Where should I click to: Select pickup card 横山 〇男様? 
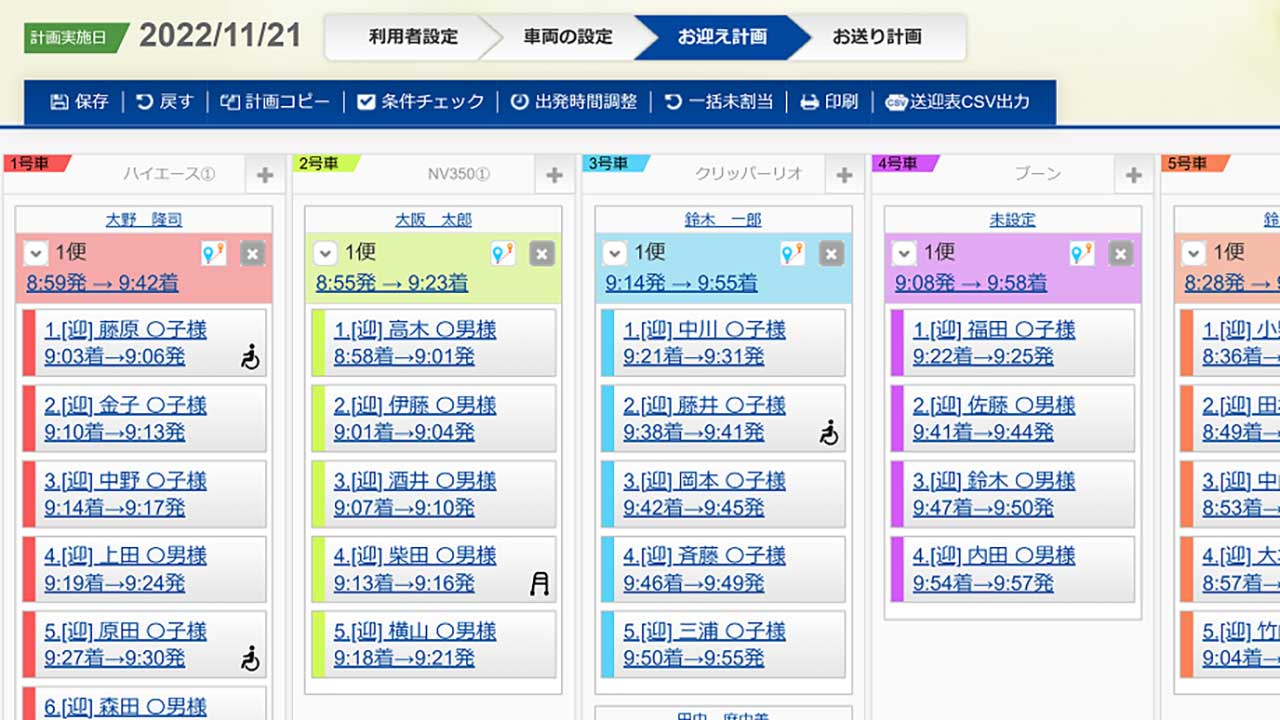point(434,645)
